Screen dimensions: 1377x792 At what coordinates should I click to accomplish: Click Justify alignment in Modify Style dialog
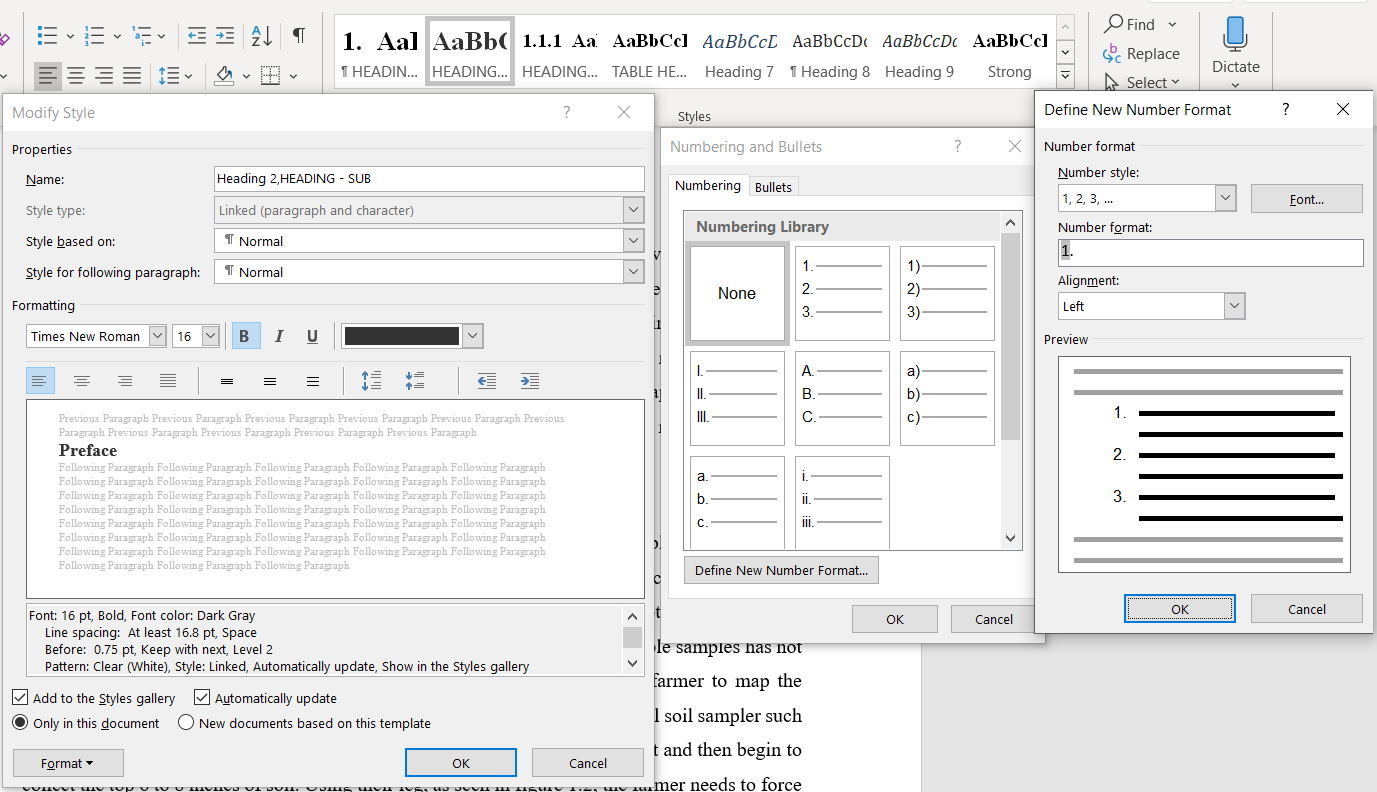click(x=168, y=380)
